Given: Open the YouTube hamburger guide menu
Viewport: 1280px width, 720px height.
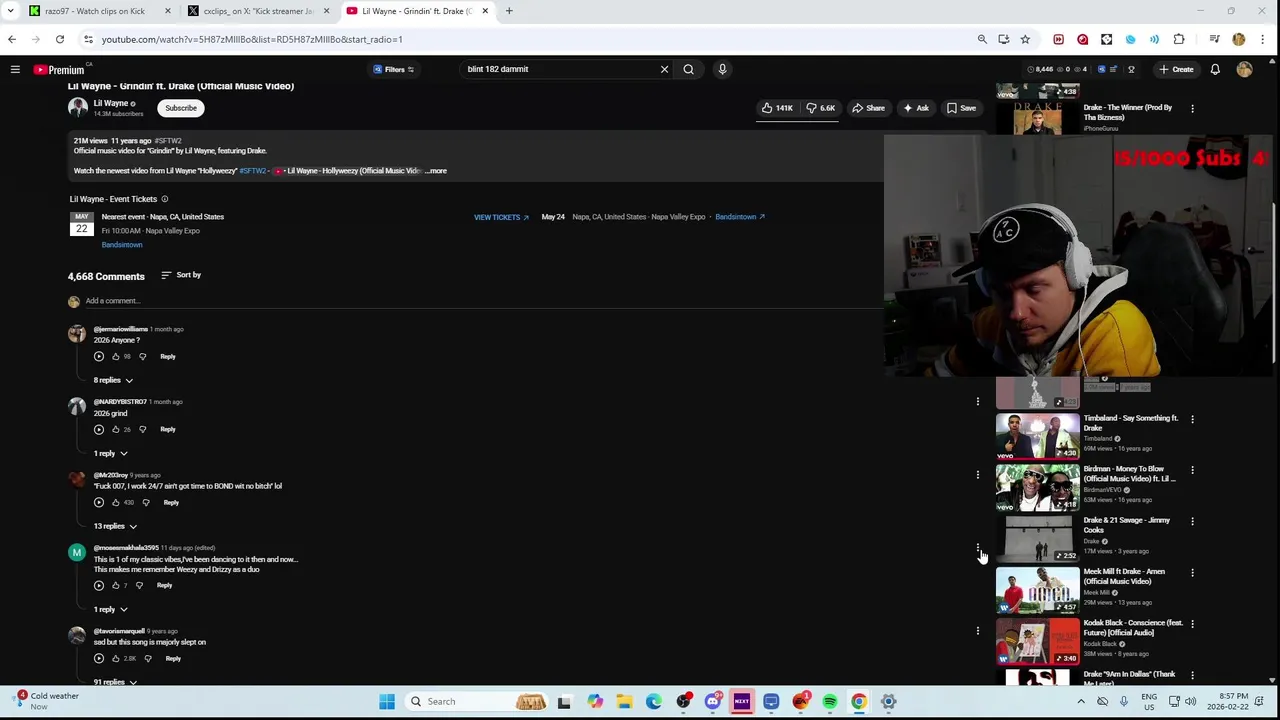Looking at the screenshot, I should tap(15, 69).
